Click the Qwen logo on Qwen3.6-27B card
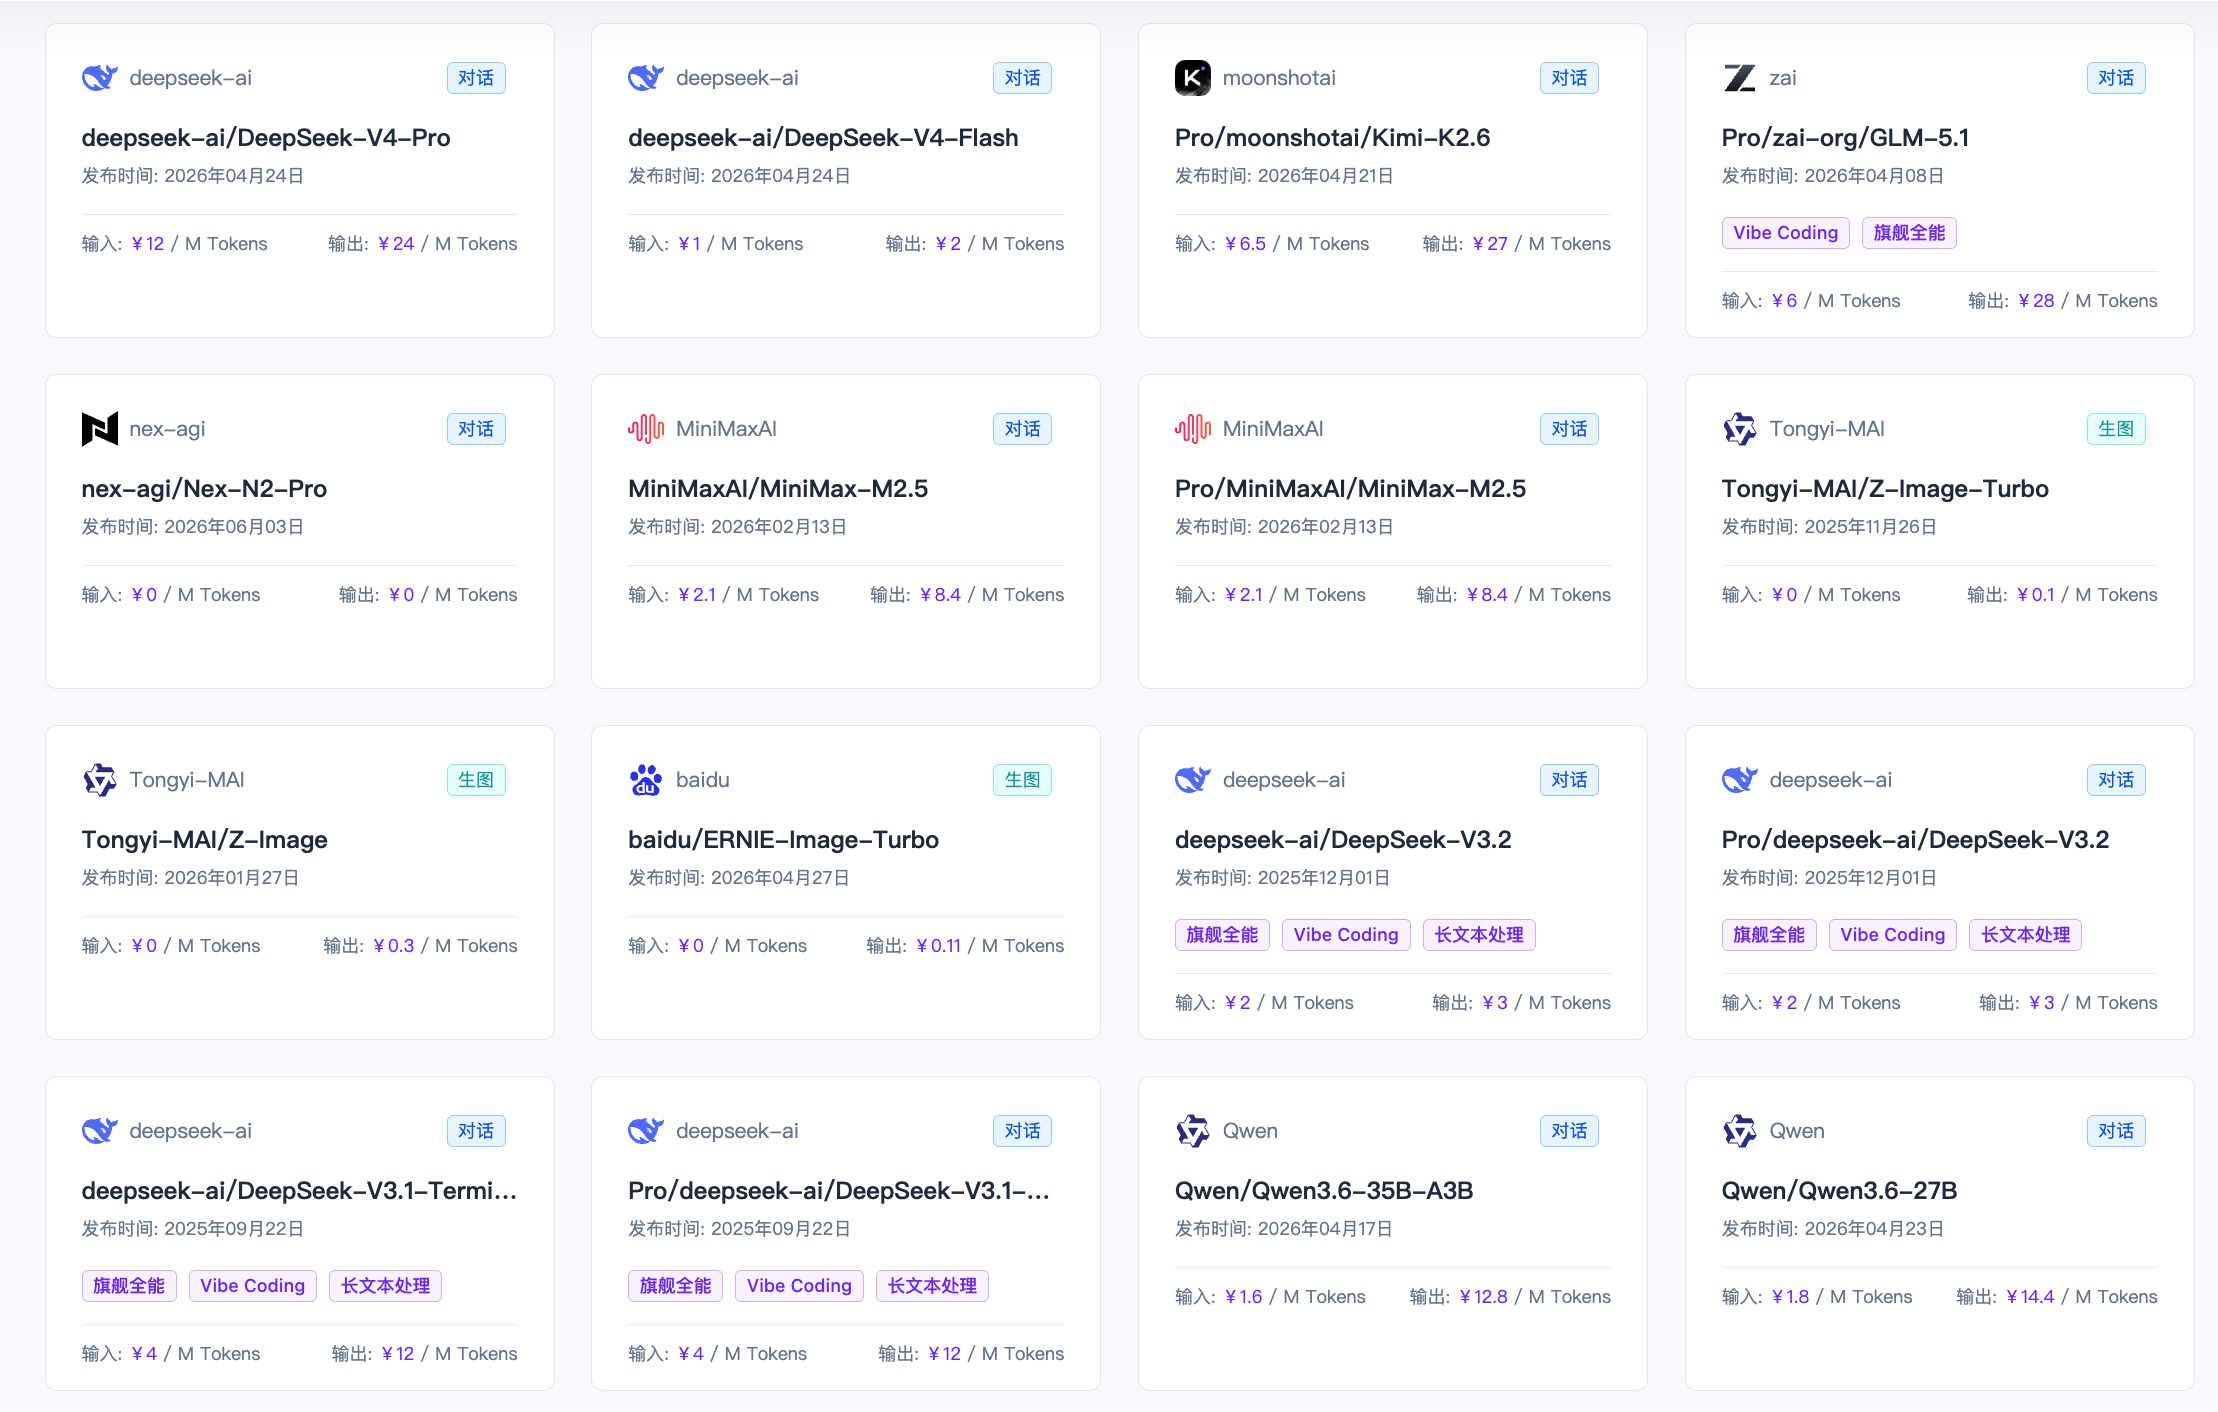This screenshot has height=1412, width=2218. (x=1740, y=1131)
